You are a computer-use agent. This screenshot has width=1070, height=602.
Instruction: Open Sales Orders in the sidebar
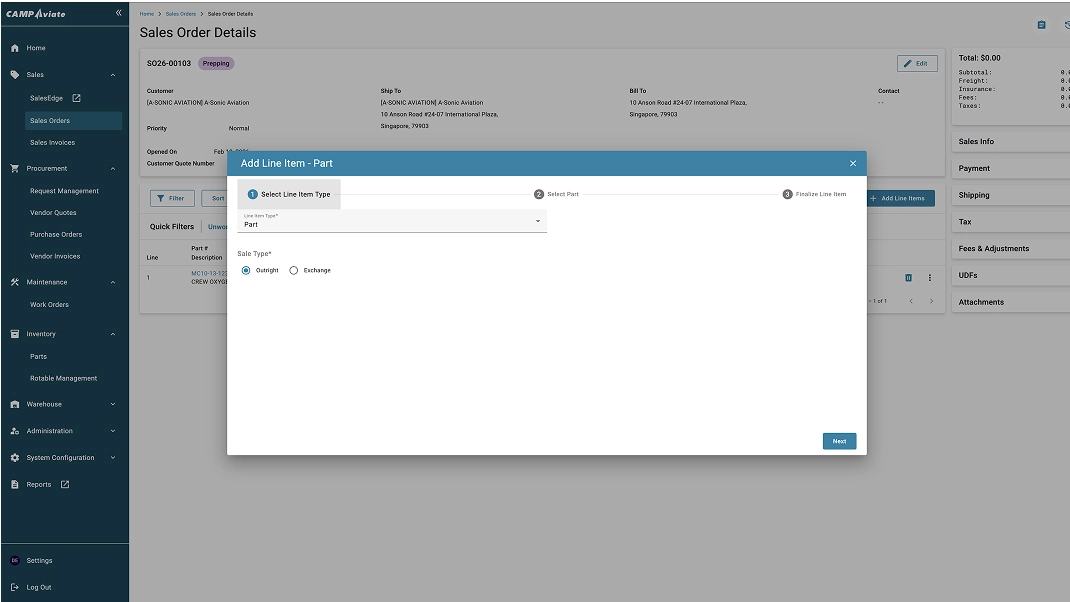click(x=73, y=120)
